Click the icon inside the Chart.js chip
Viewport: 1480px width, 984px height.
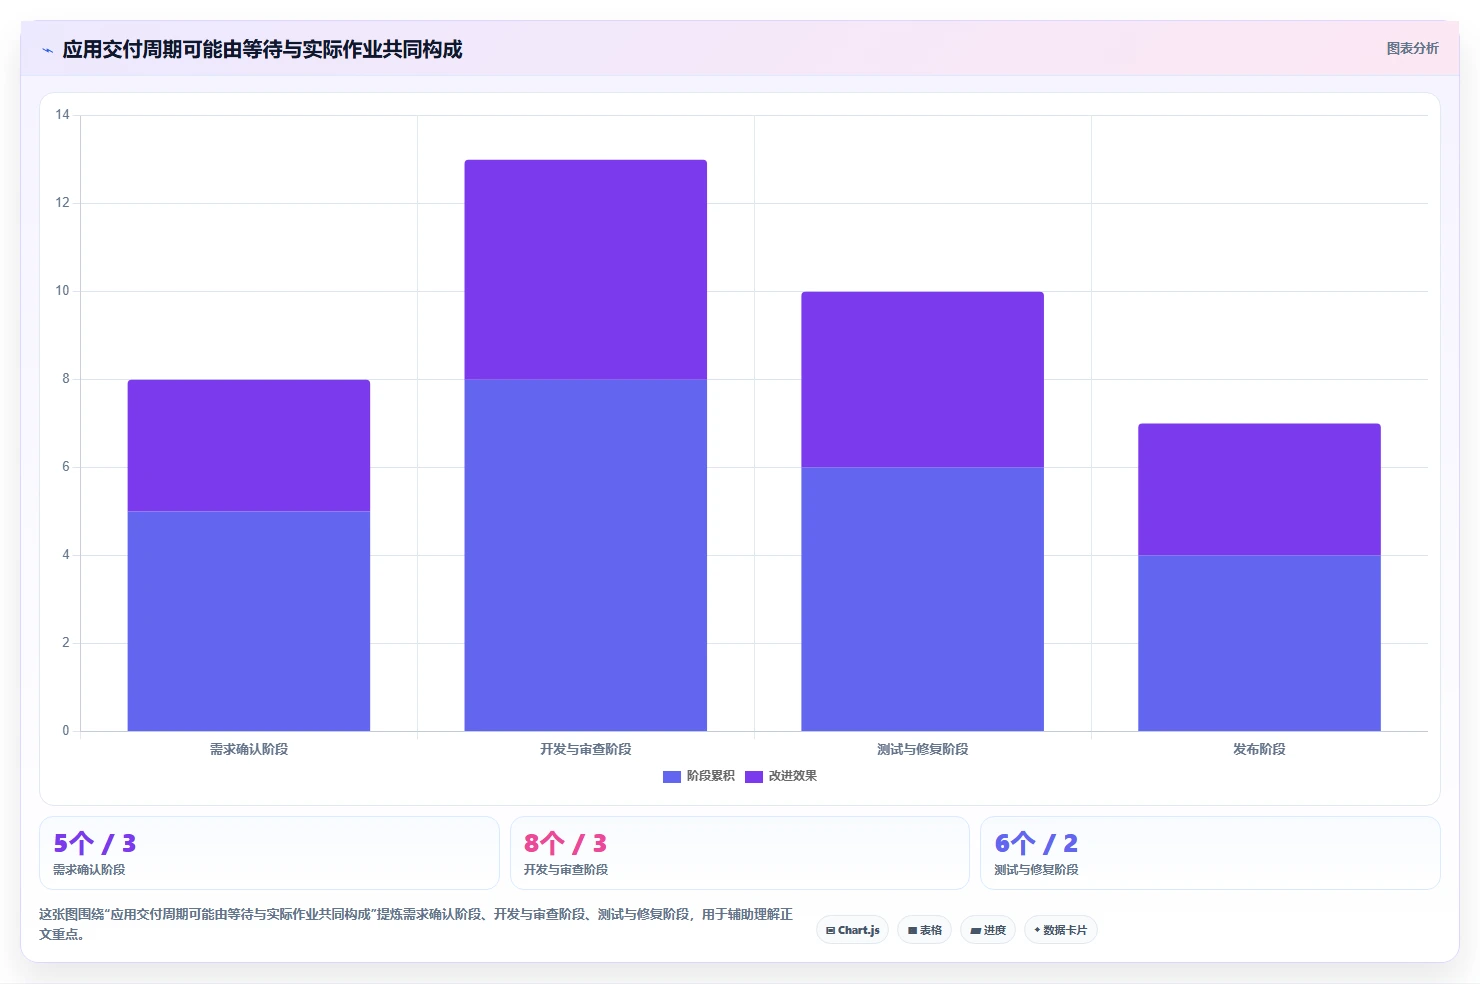click(x=830, y=930)
